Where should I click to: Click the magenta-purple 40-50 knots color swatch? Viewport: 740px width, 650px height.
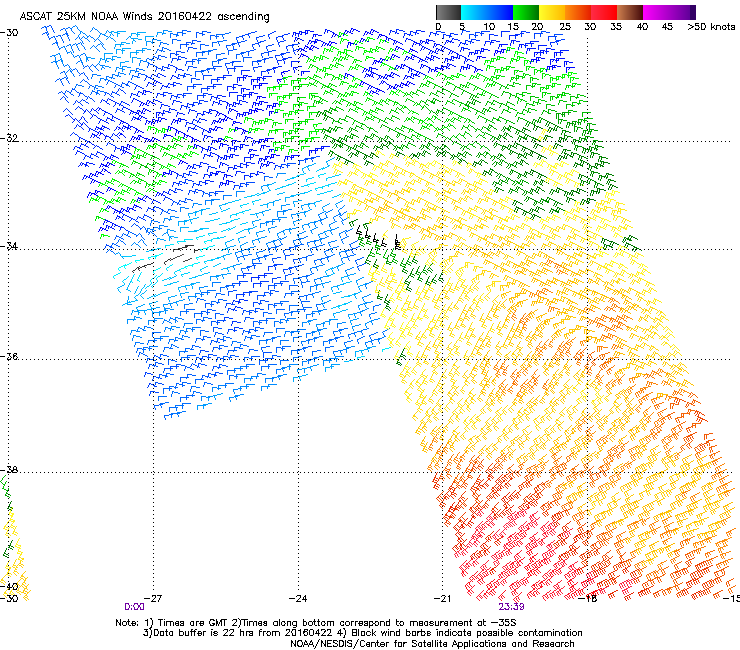669,12
